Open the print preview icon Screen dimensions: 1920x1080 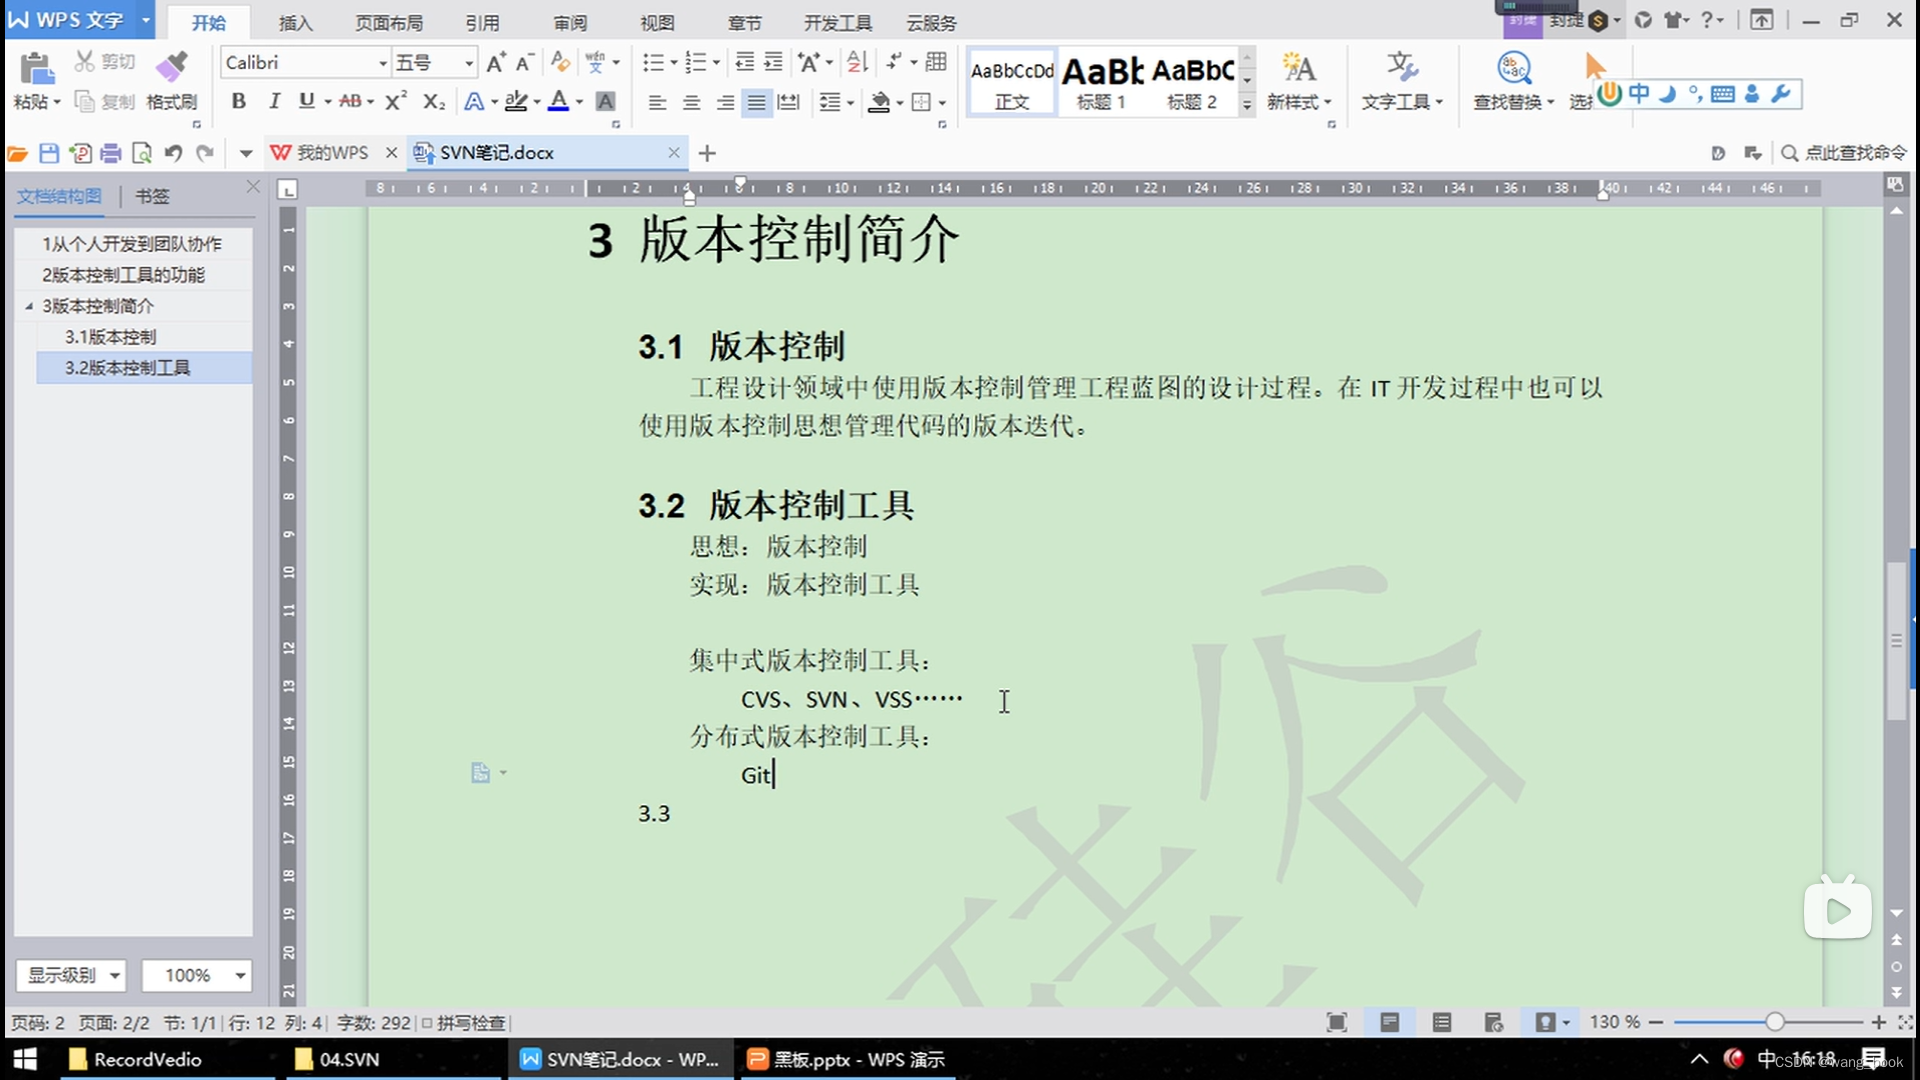tap(141, 152)
